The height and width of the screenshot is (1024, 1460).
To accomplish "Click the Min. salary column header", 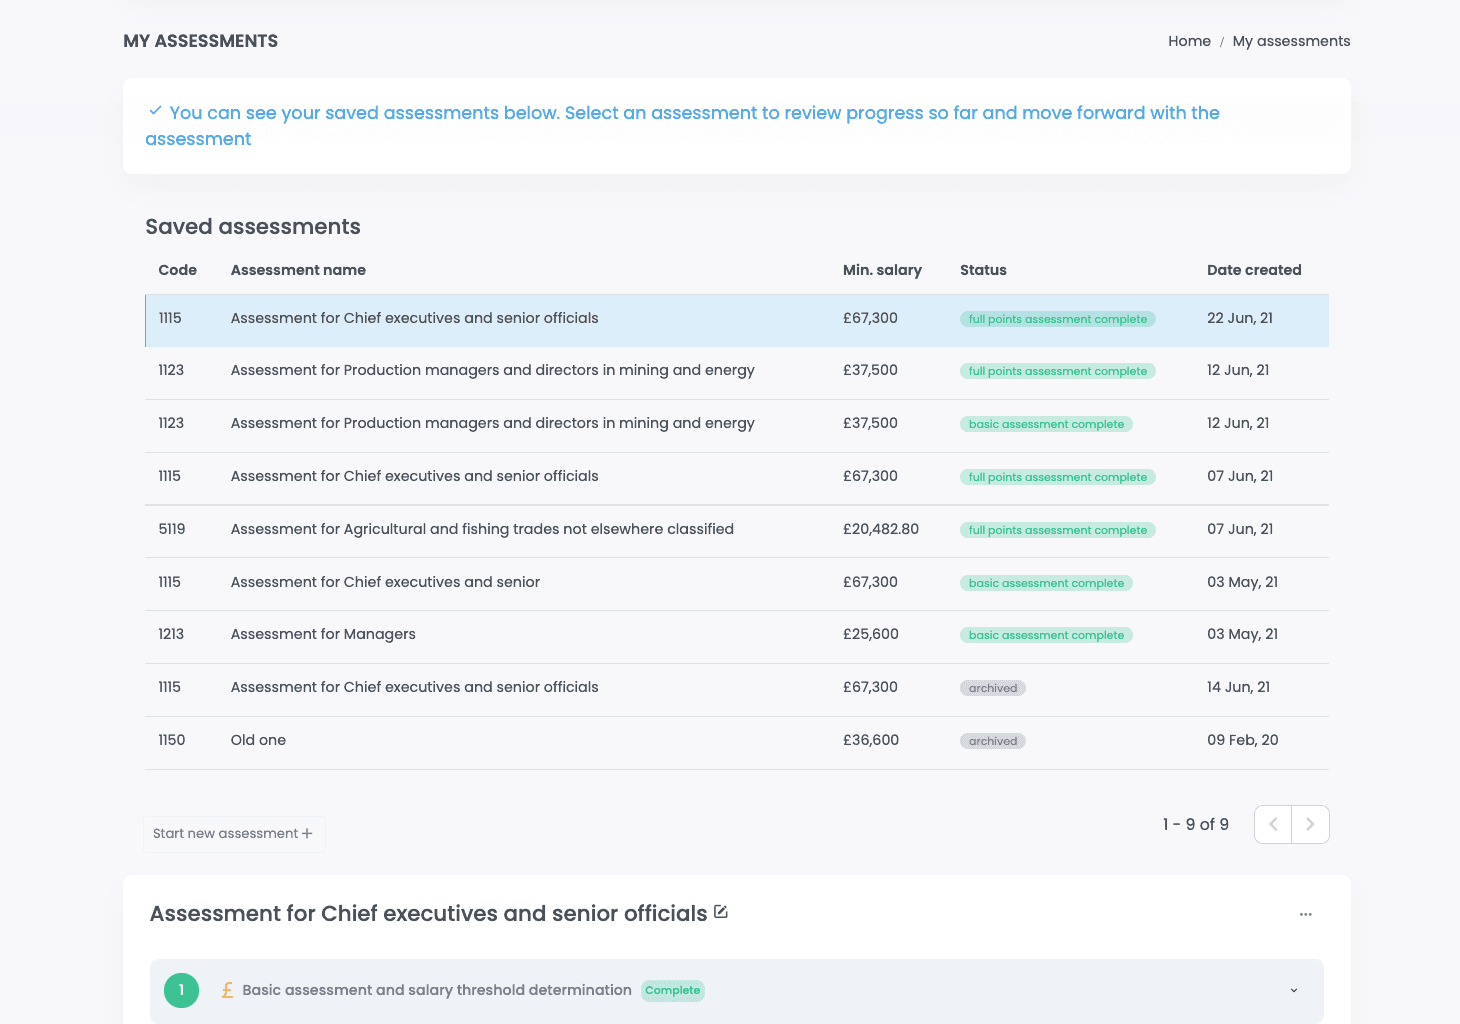I will [x=882, y=270].
